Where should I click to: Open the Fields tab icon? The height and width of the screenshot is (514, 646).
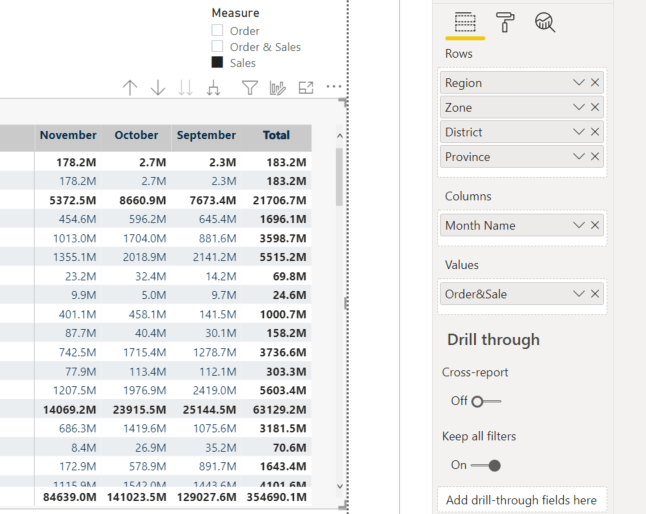tap(465, 22)
